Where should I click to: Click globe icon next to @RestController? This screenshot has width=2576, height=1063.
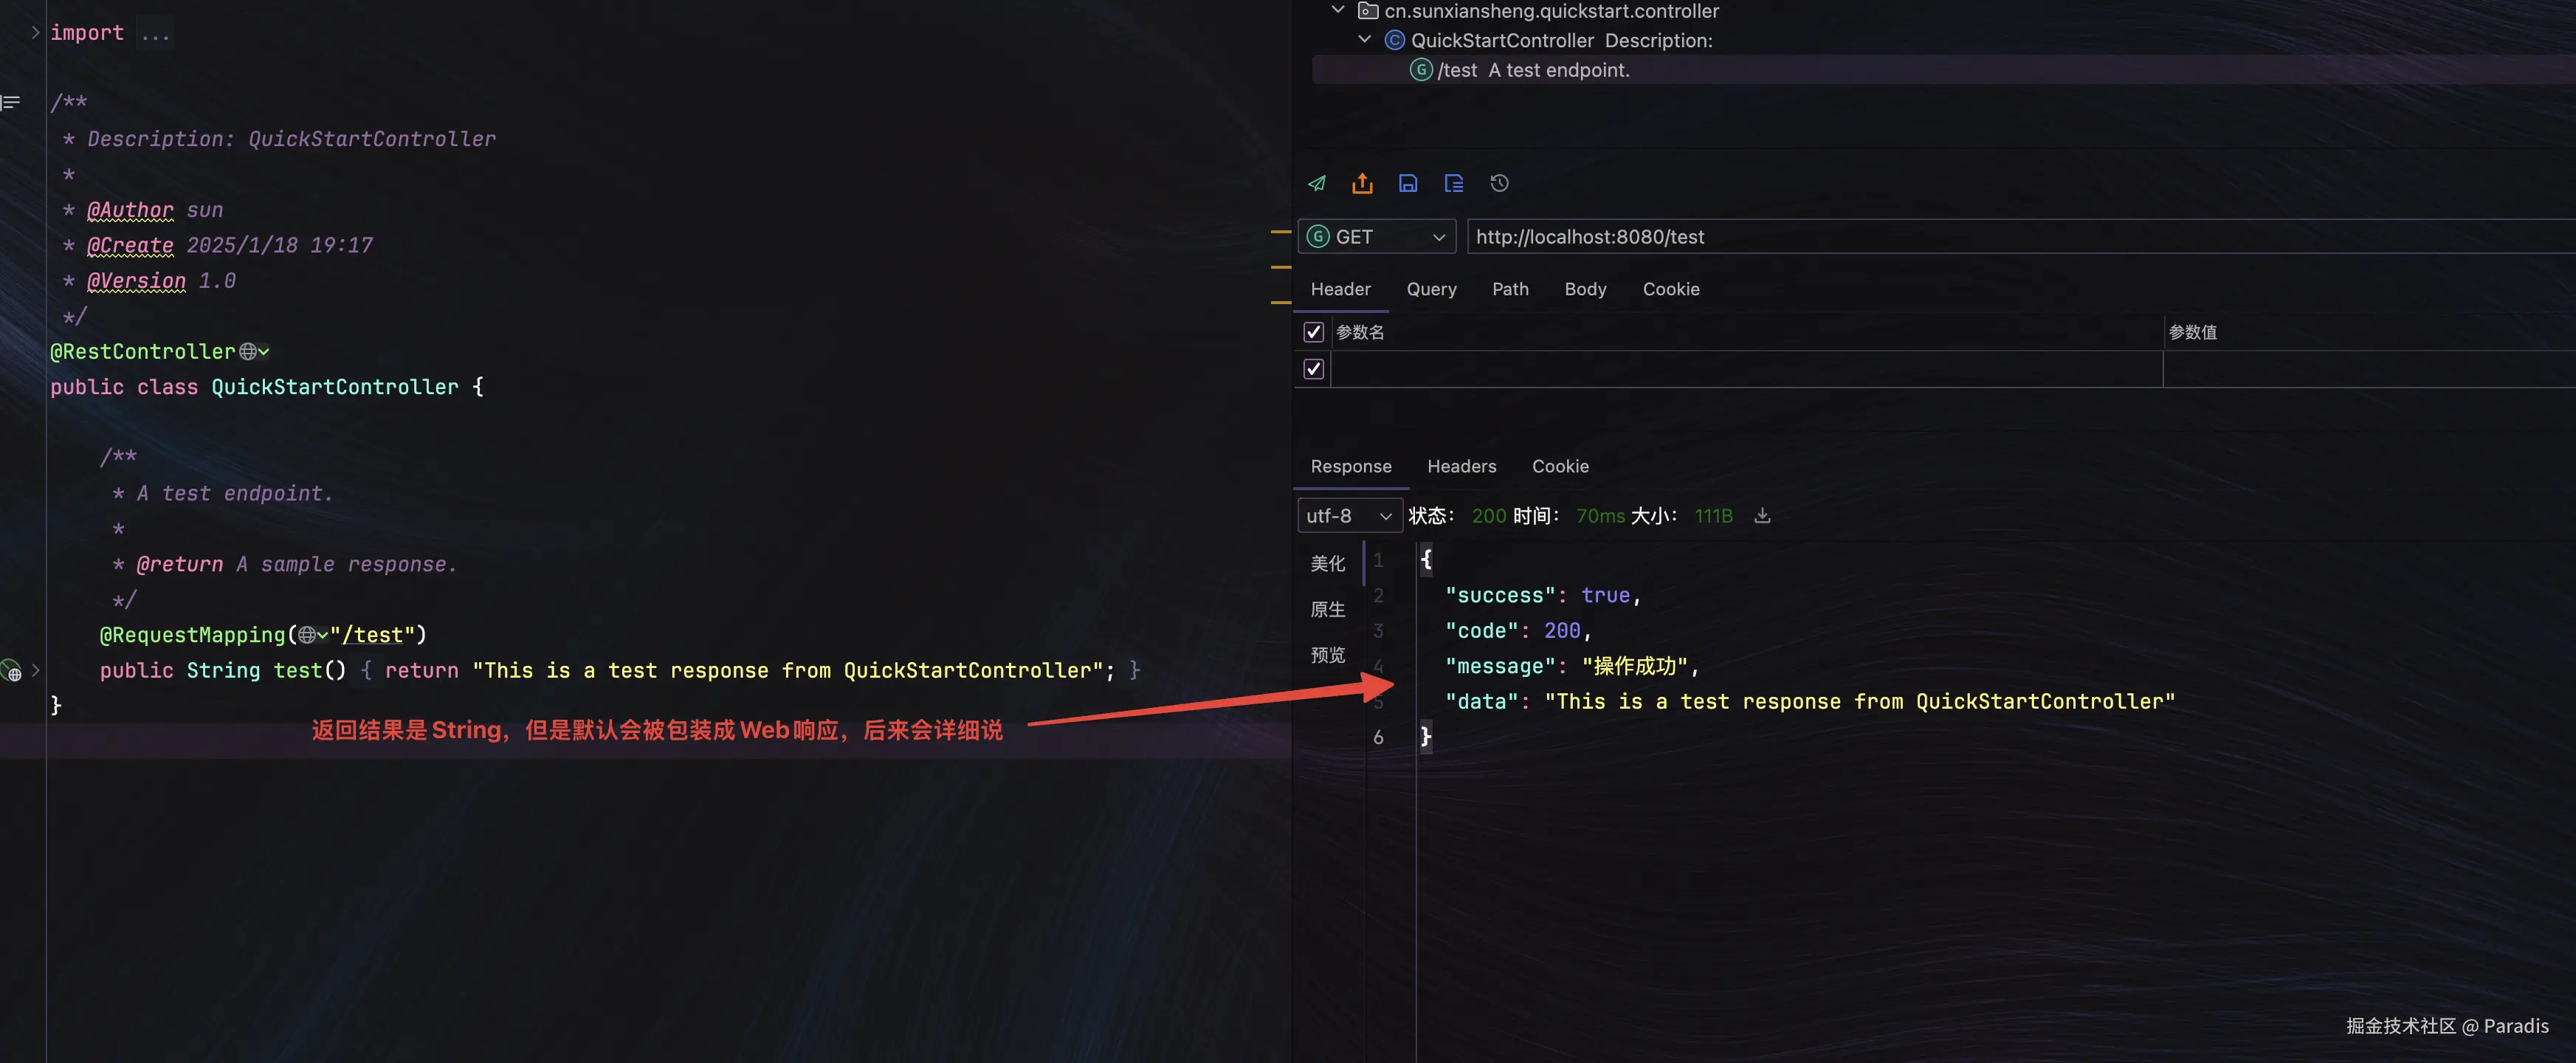pos(248,352)
